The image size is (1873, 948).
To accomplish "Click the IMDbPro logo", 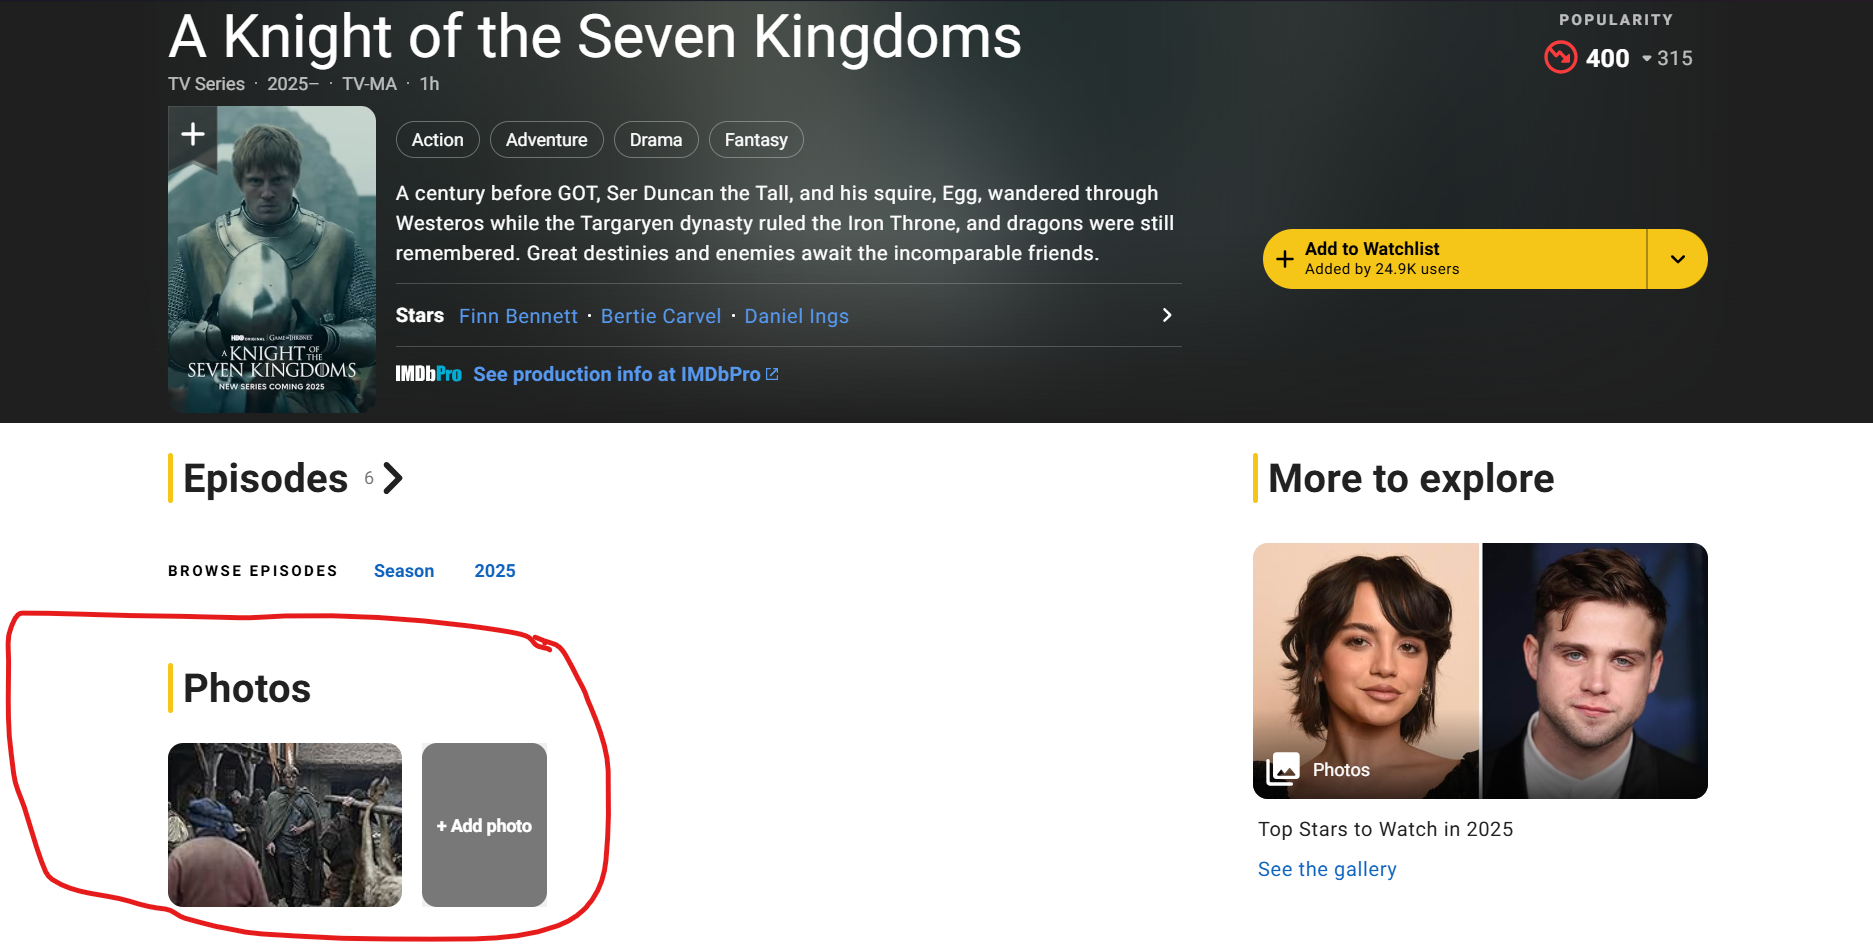I will [x=428, y=374].
